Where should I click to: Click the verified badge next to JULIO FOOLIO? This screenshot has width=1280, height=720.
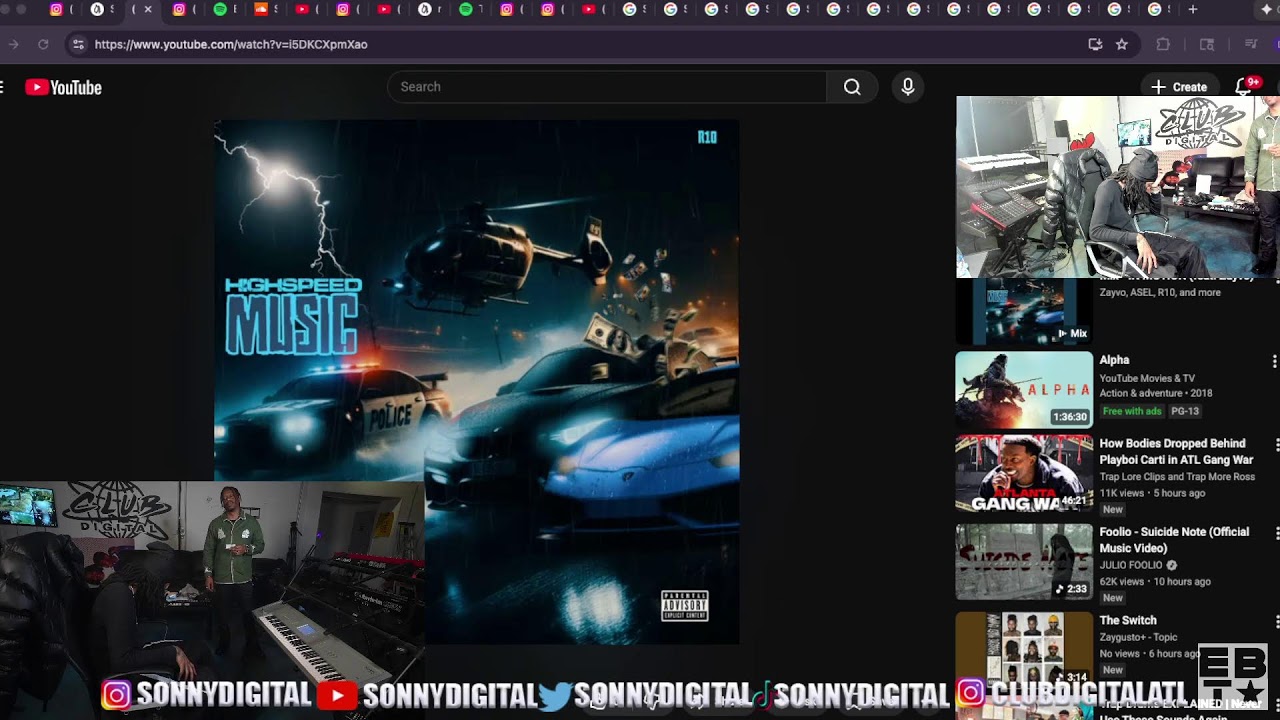(x=1172, y=565)
